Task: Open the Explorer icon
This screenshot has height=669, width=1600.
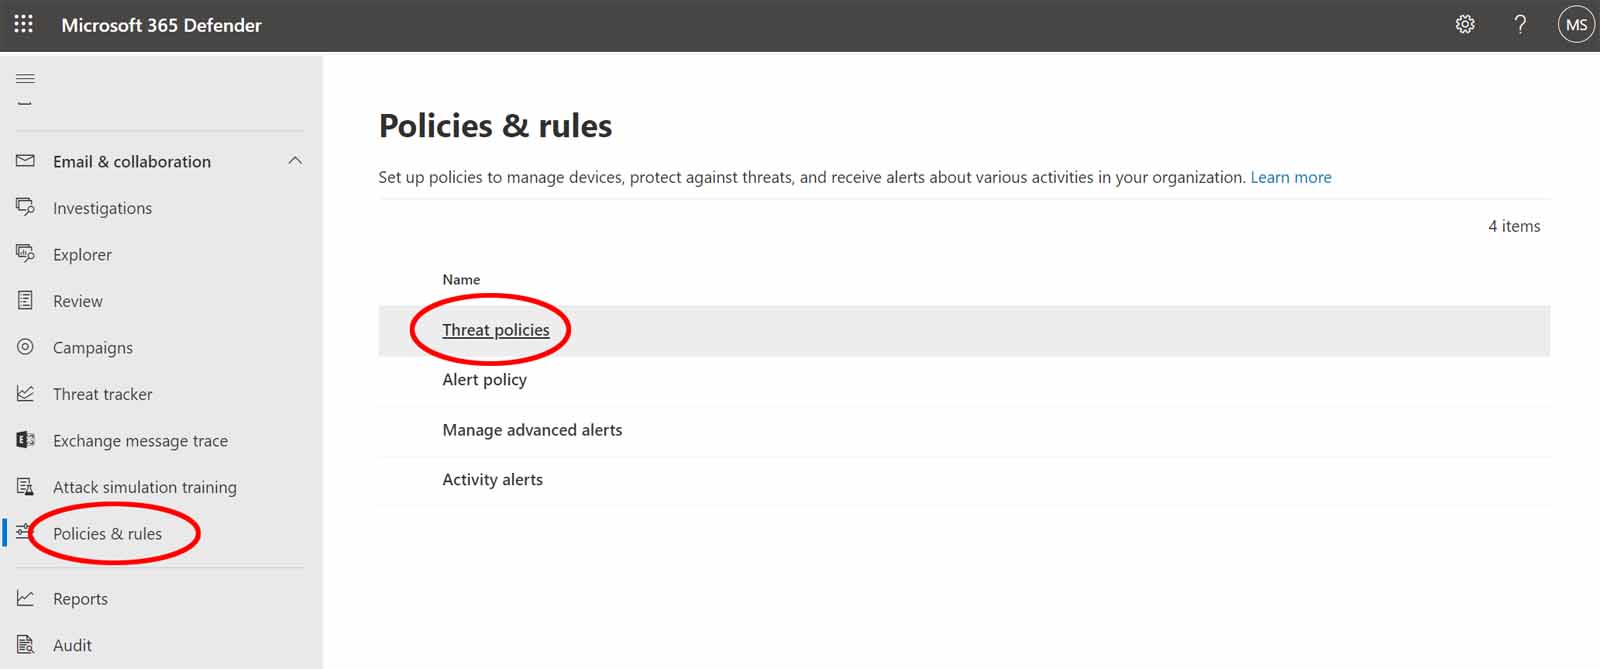Action: (25, 254)
